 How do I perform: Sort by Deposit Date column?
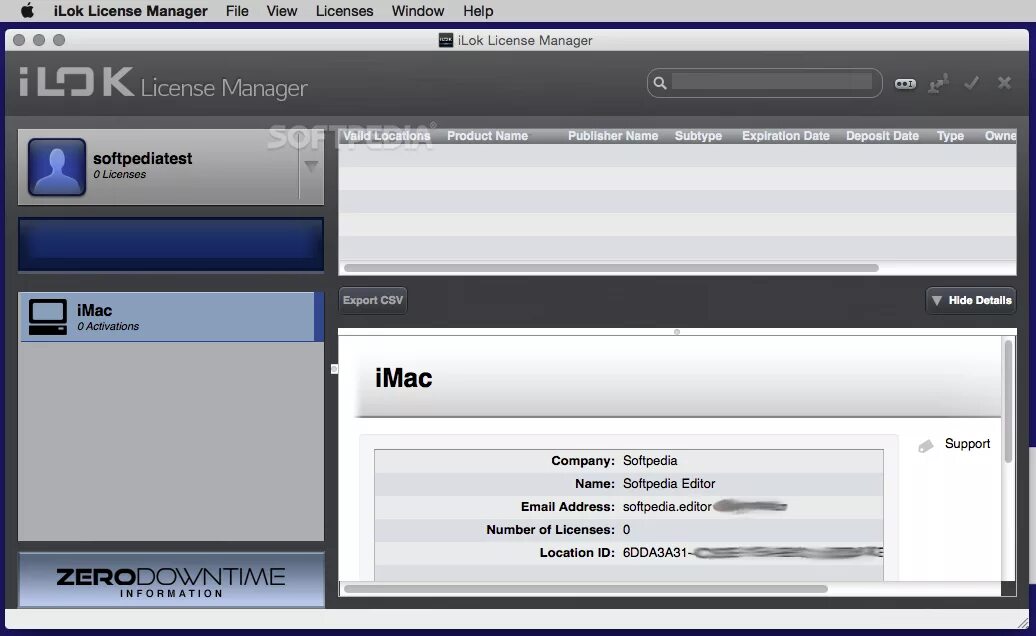[882, 135]
